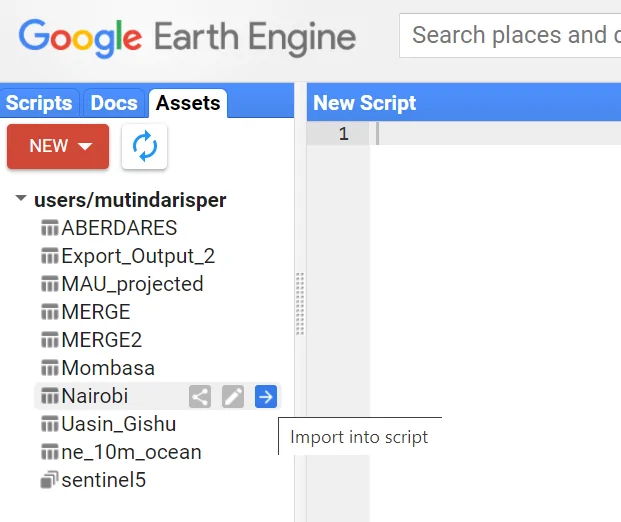
Task: Click the refresh assets icon
Action: pyautogui.click(x=145, y=147)
